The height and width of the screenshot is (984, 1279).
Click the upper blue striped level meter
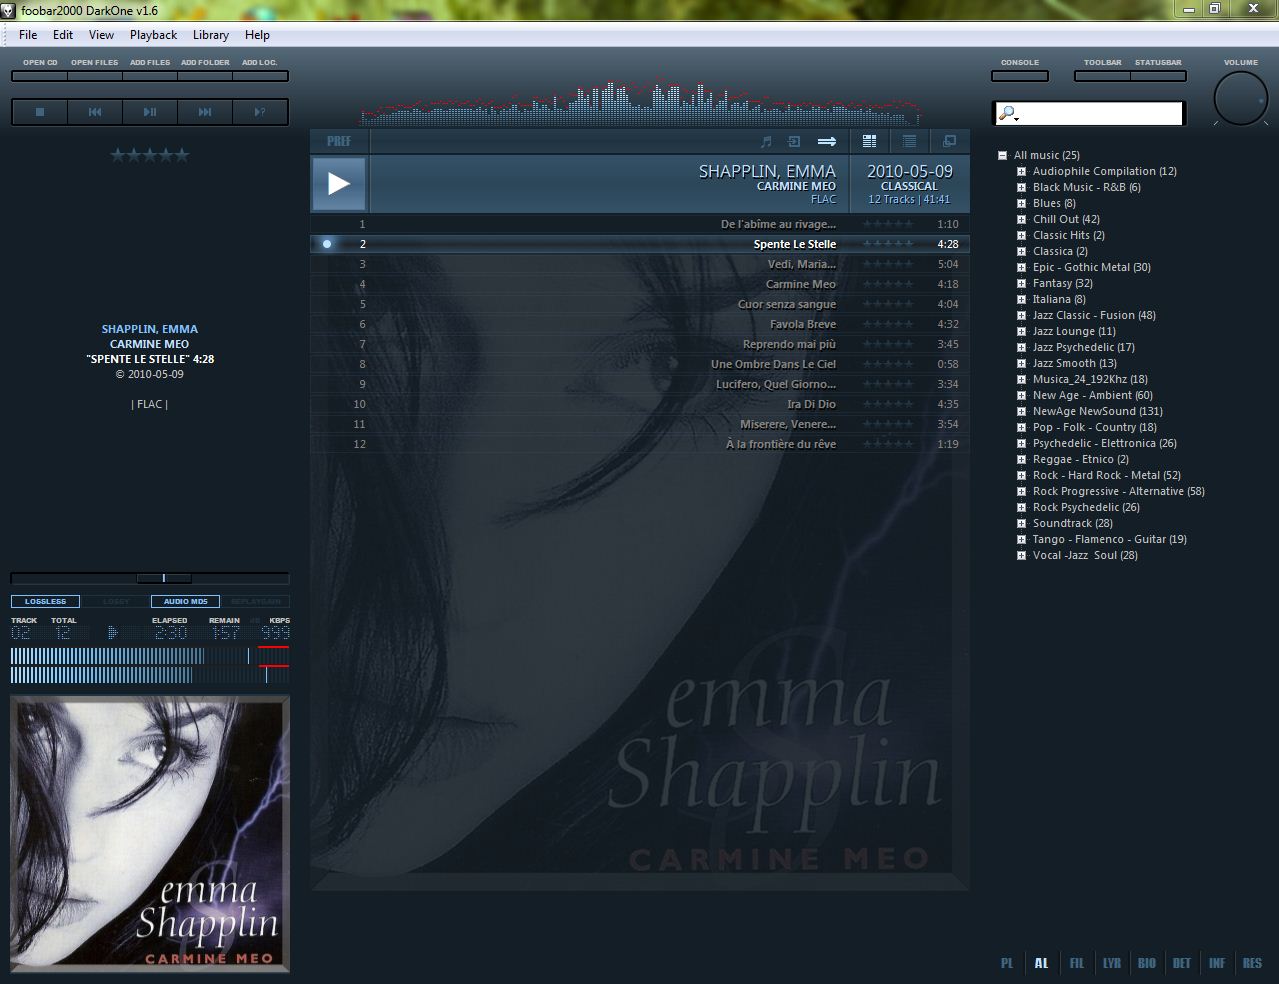pos(150,656)
